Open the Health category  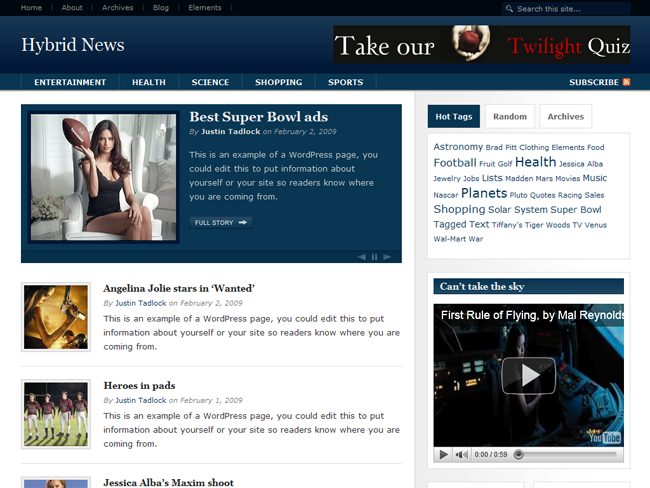click(x=149, y=82)
